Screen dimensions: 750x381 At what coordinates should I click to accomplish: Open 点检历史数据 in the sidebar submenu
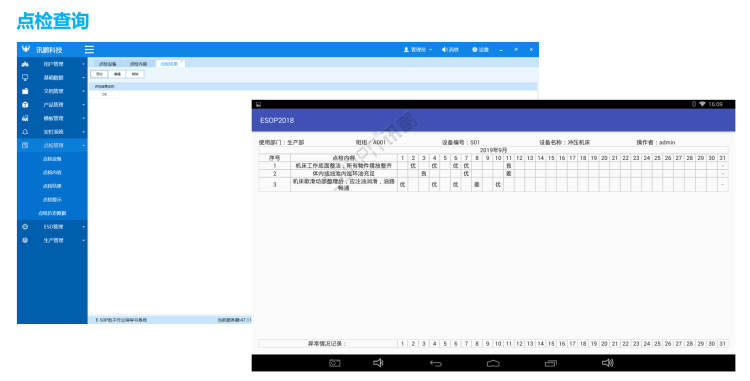click(52, 213)
